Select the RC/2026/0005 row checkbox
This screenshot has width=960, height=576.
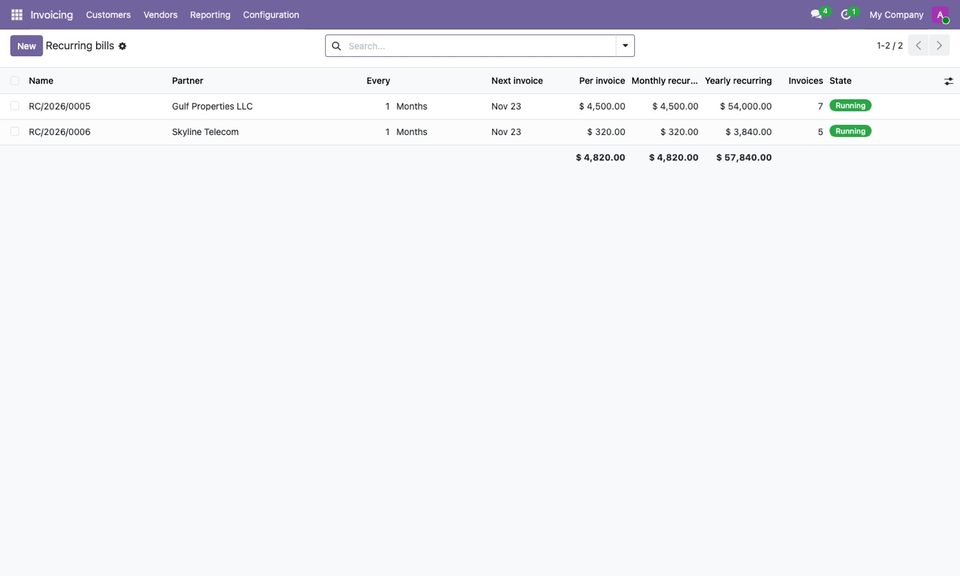point(15,106)
